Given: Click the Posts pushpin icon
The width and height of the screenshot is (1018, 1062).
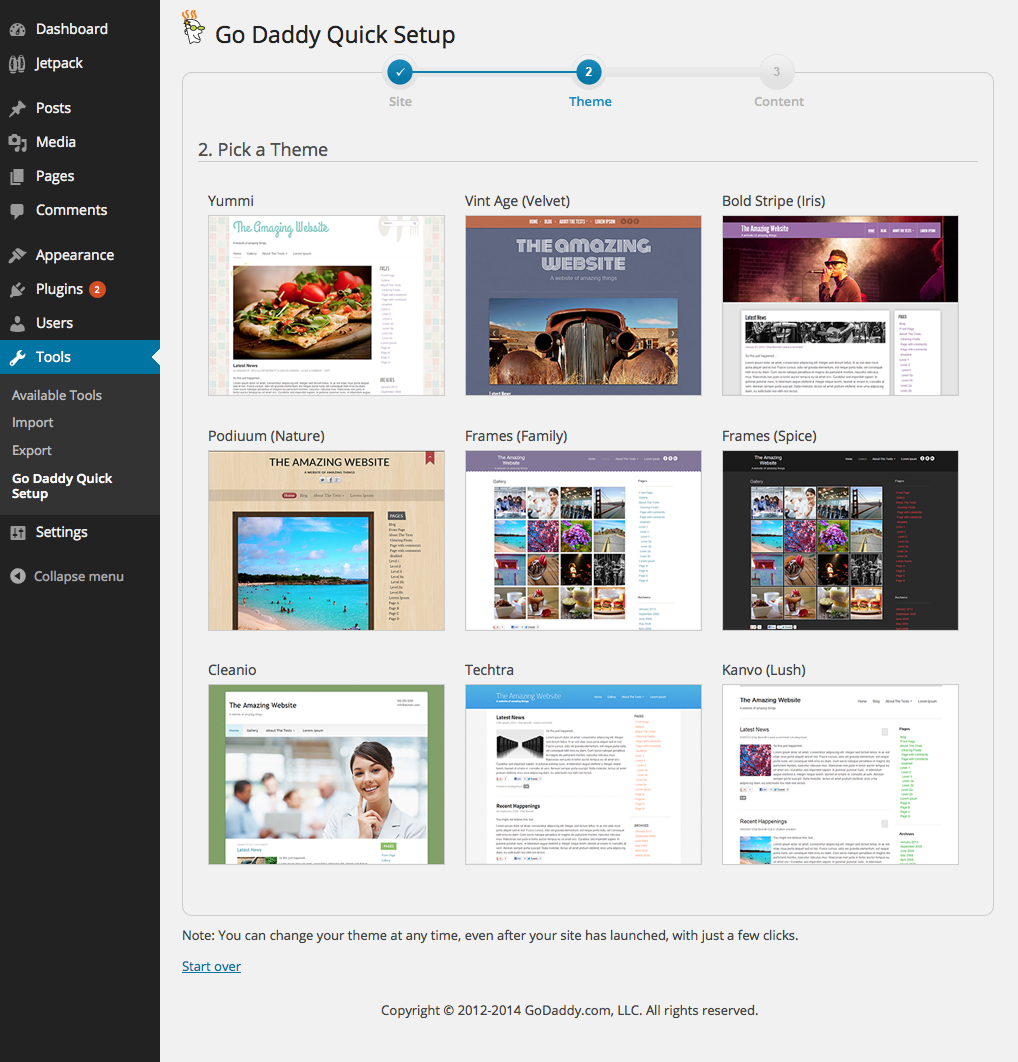Looking at the screenshot, I should (17, 108).
